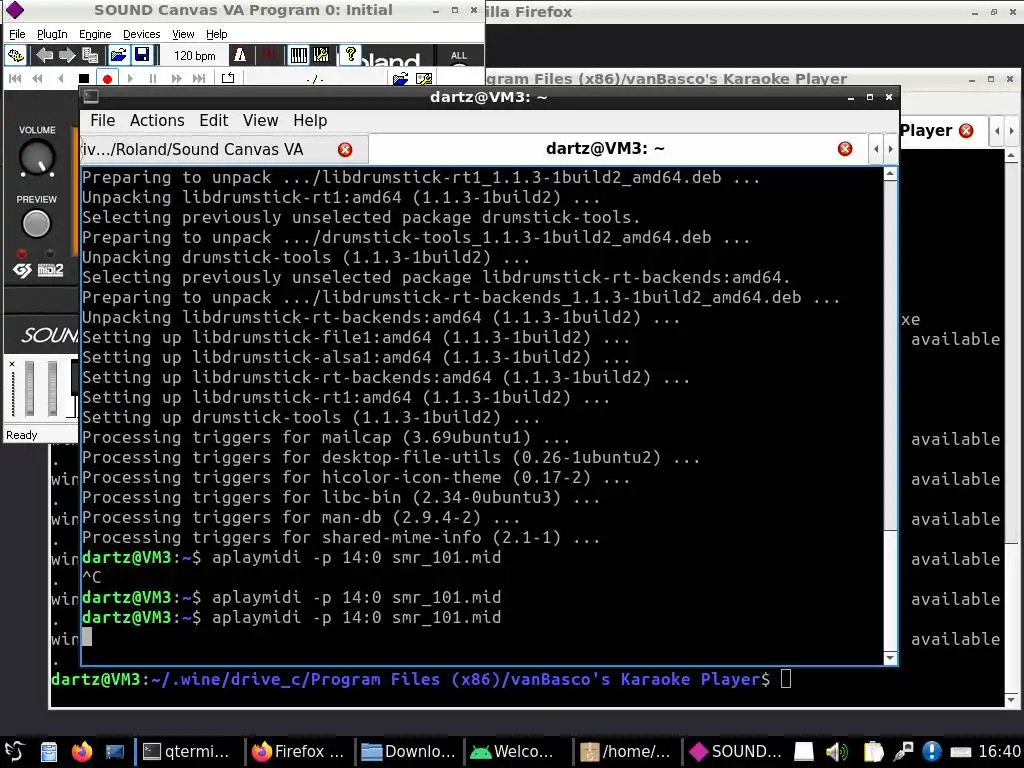Screen dimensions: 1024x768
Task: Switch to the Downlo... taskbar window
Action: coord(409,752)
